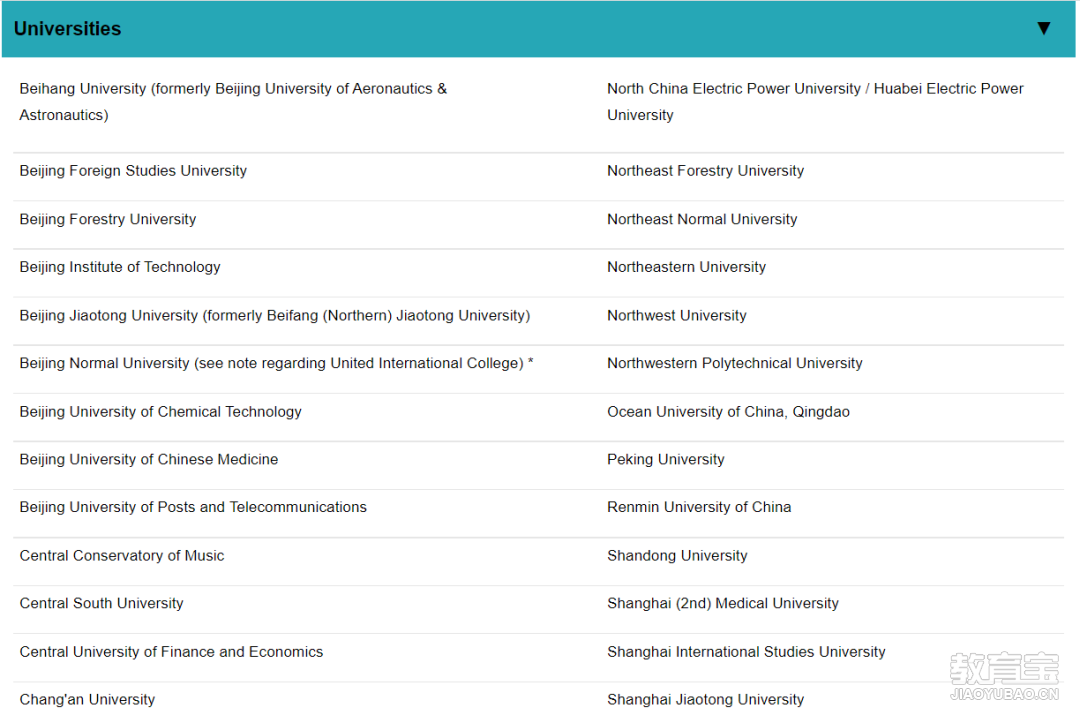
Task: Select Beijing University of Chinese Medicine
Action: [149, 459]
